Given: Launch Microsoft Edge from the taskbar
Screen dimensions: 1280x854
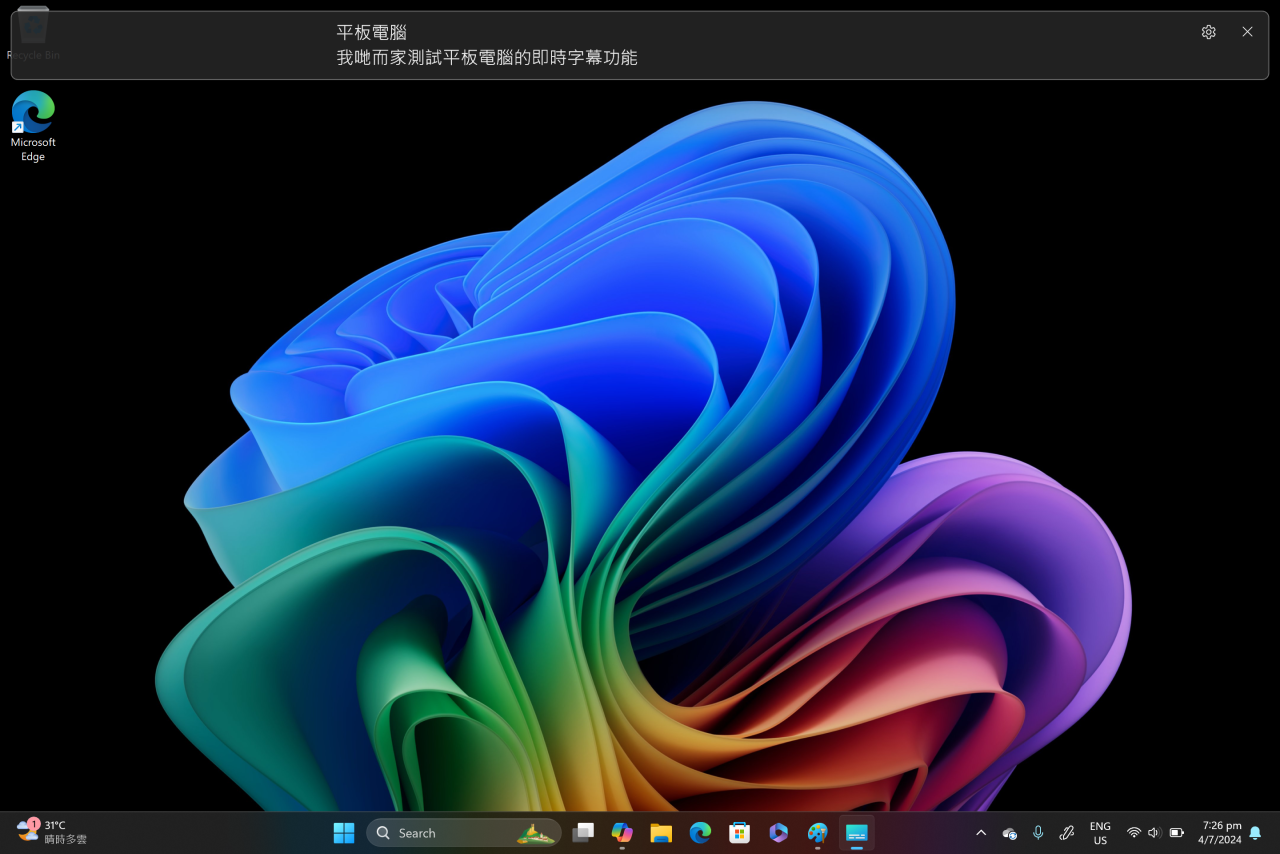Looking at the screenshot, I should tap(699, 832).
